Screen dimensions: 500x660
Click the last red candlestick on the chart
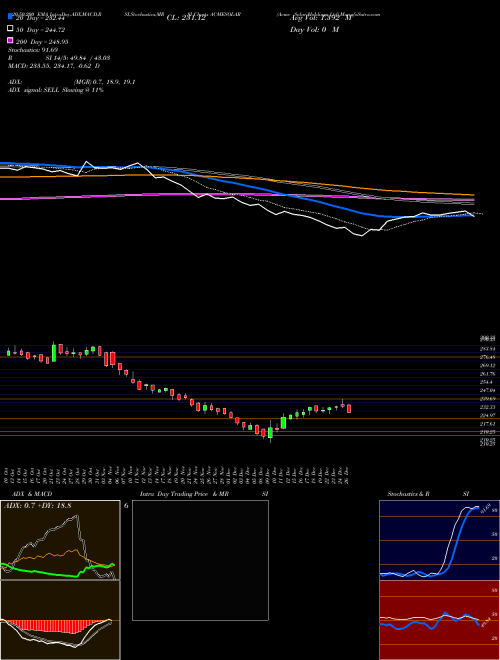tap(349, 408)
